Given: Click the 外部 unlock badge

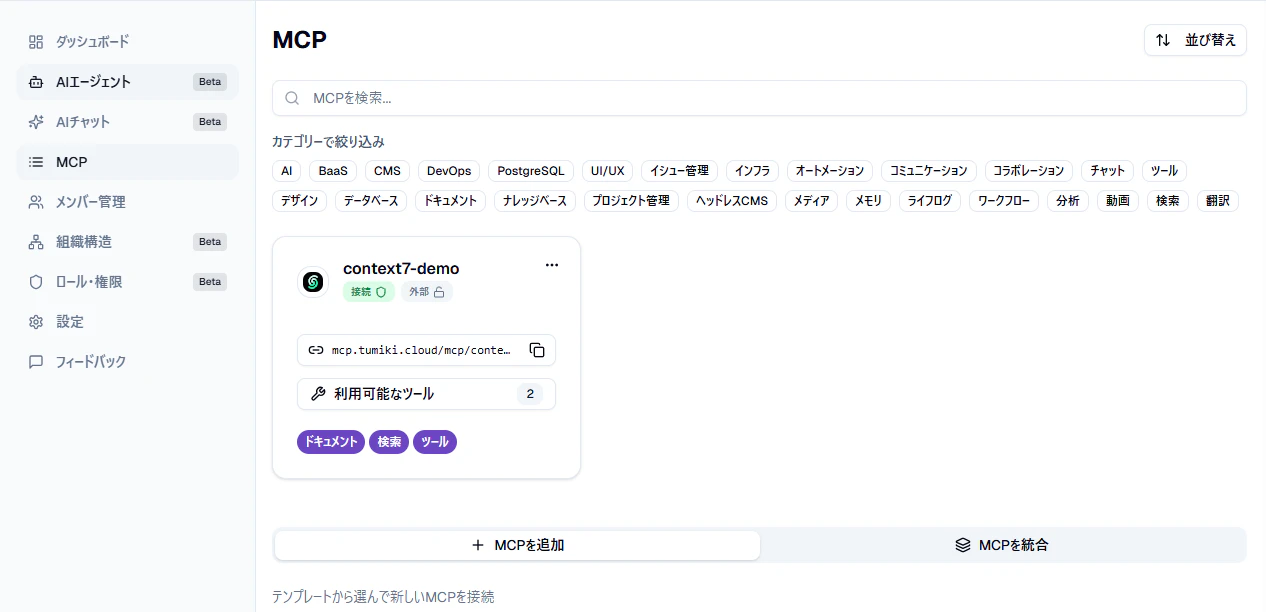Looking at the screenshot, I should click(427, 292).
